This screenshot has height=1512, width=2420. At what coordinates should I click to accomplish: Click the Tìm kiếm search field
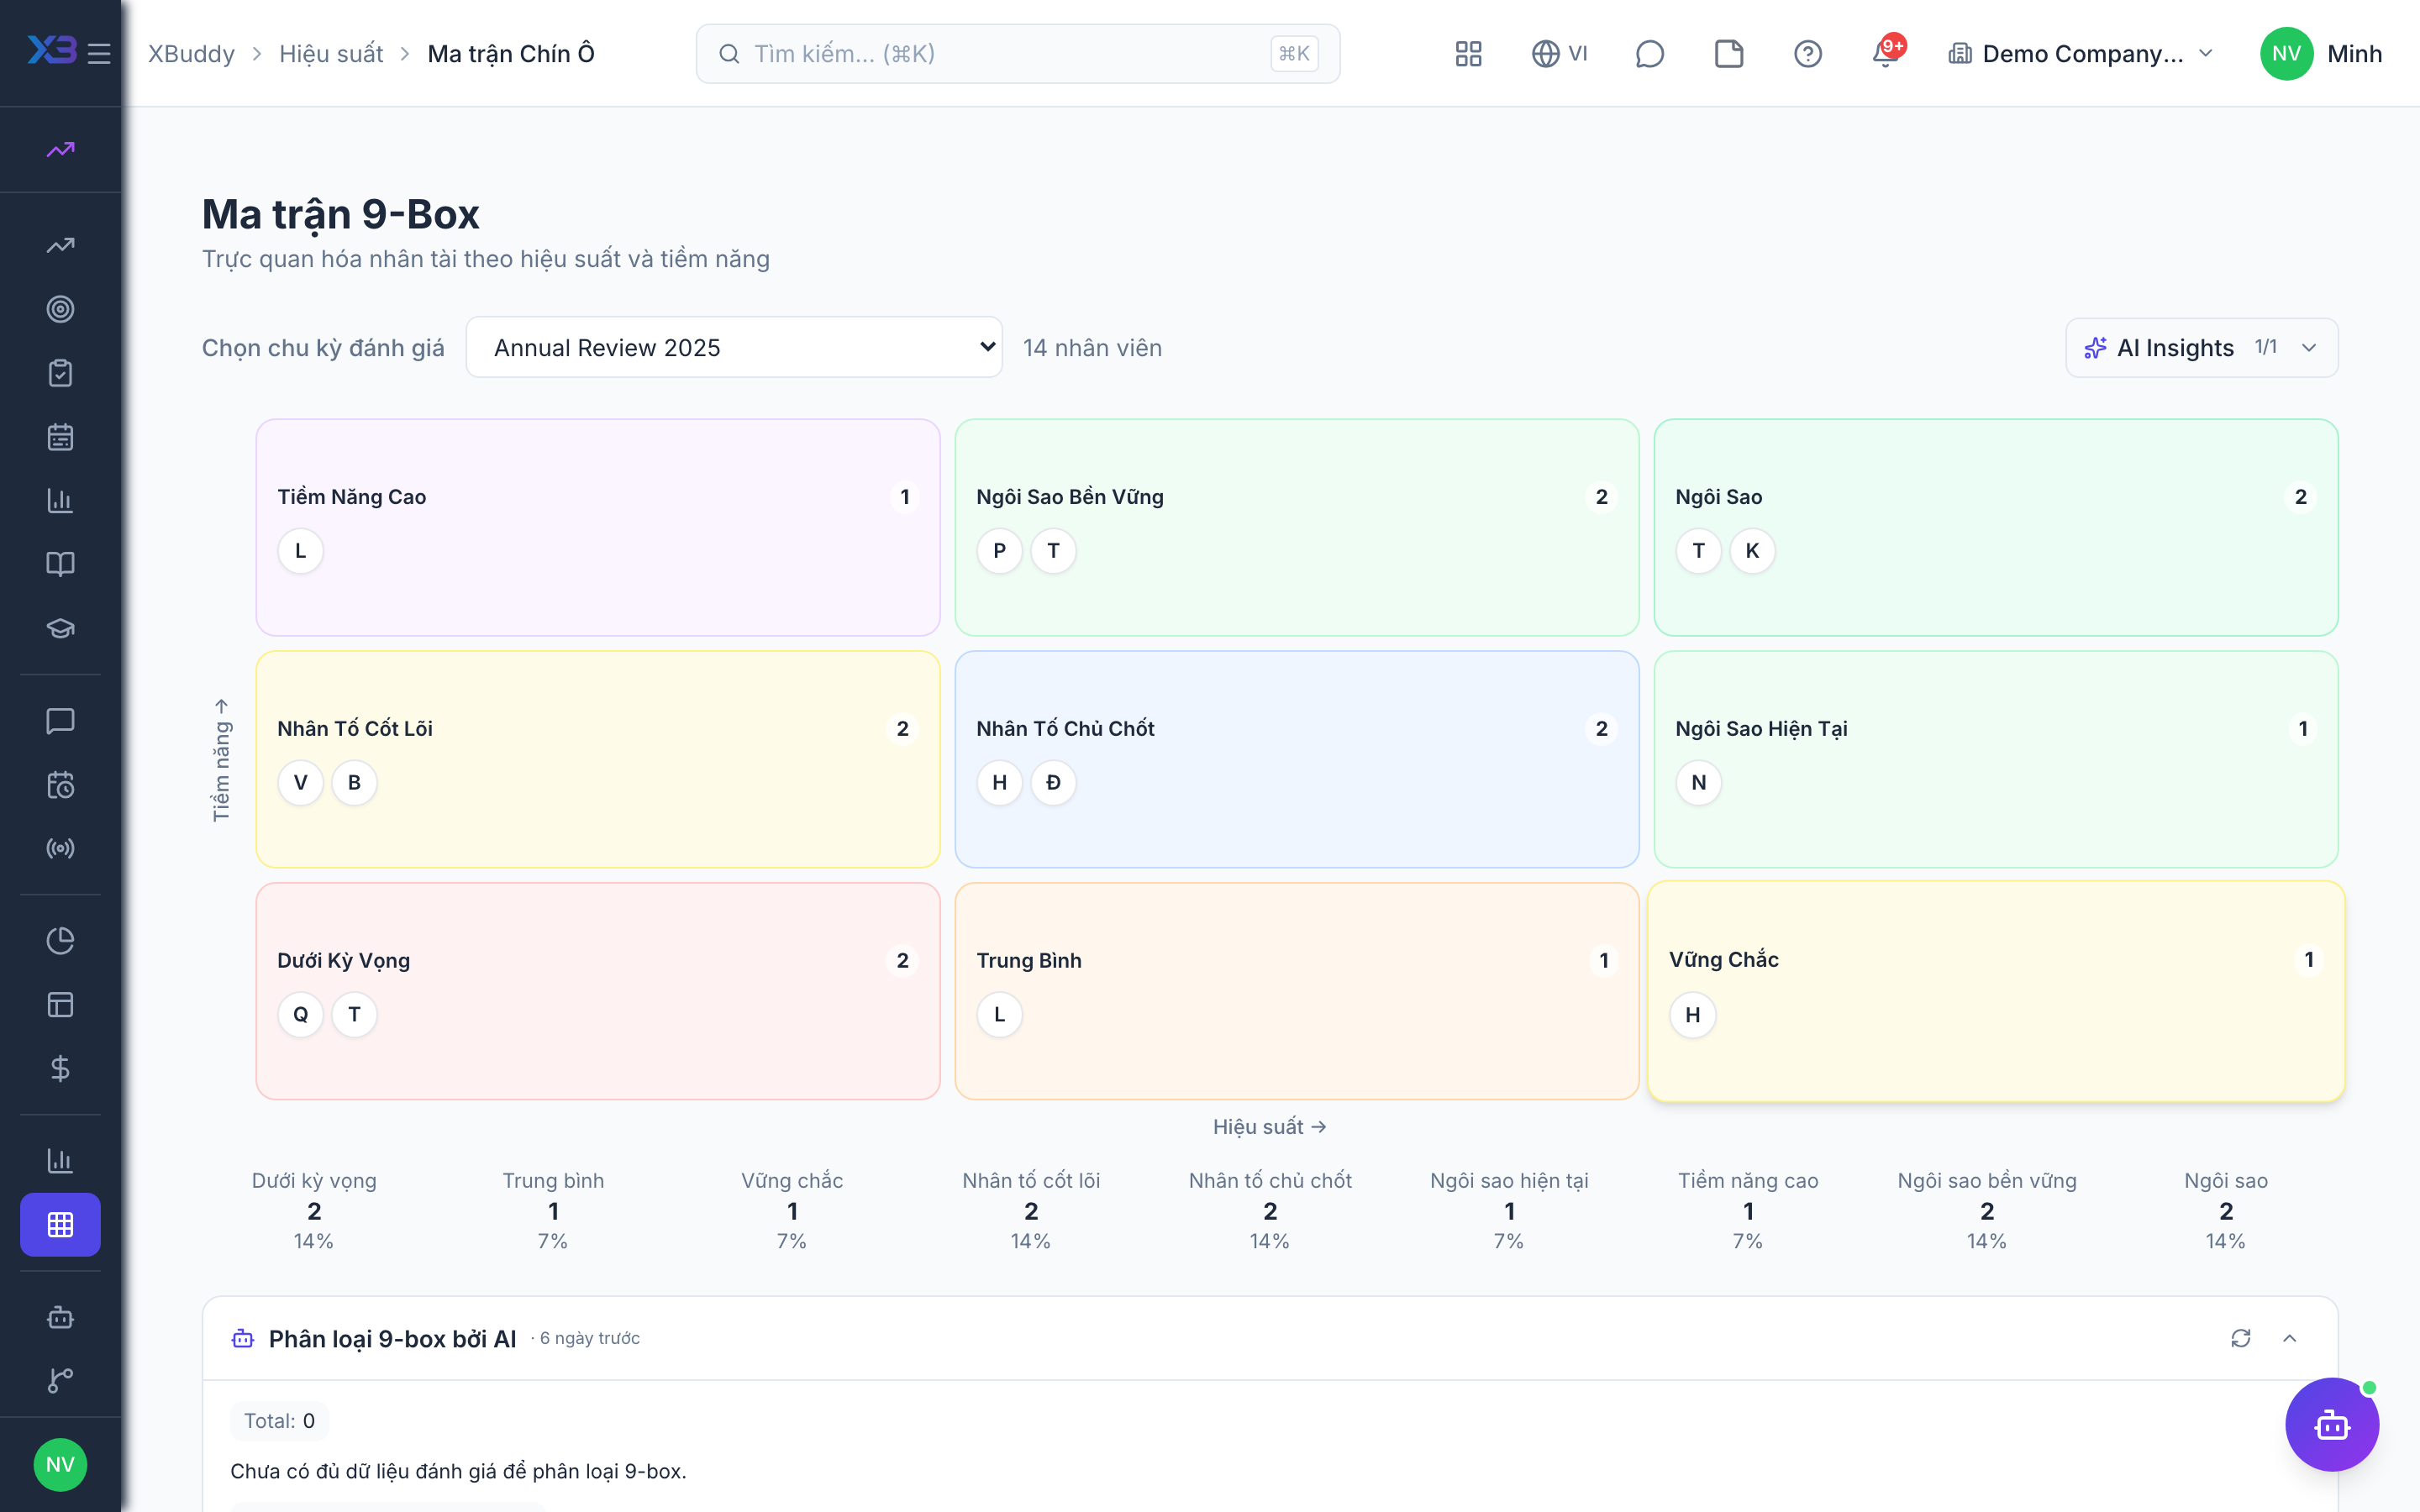[x=1017, y=53]
